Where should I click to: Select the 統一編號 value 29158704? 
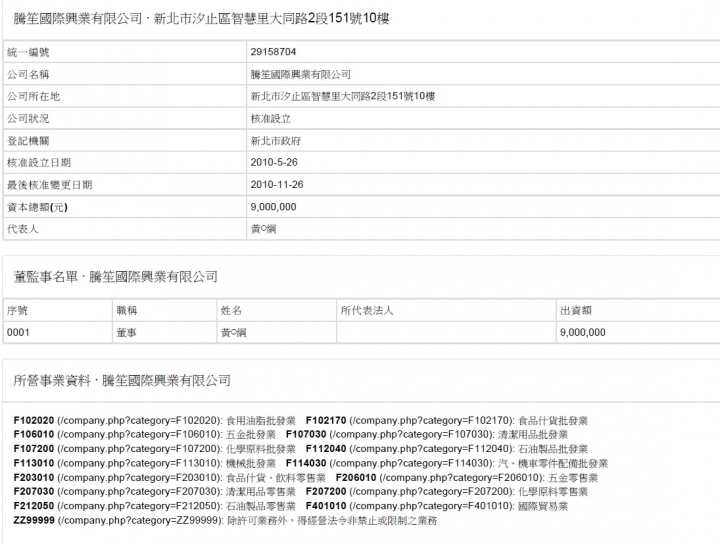coord(273,52)
